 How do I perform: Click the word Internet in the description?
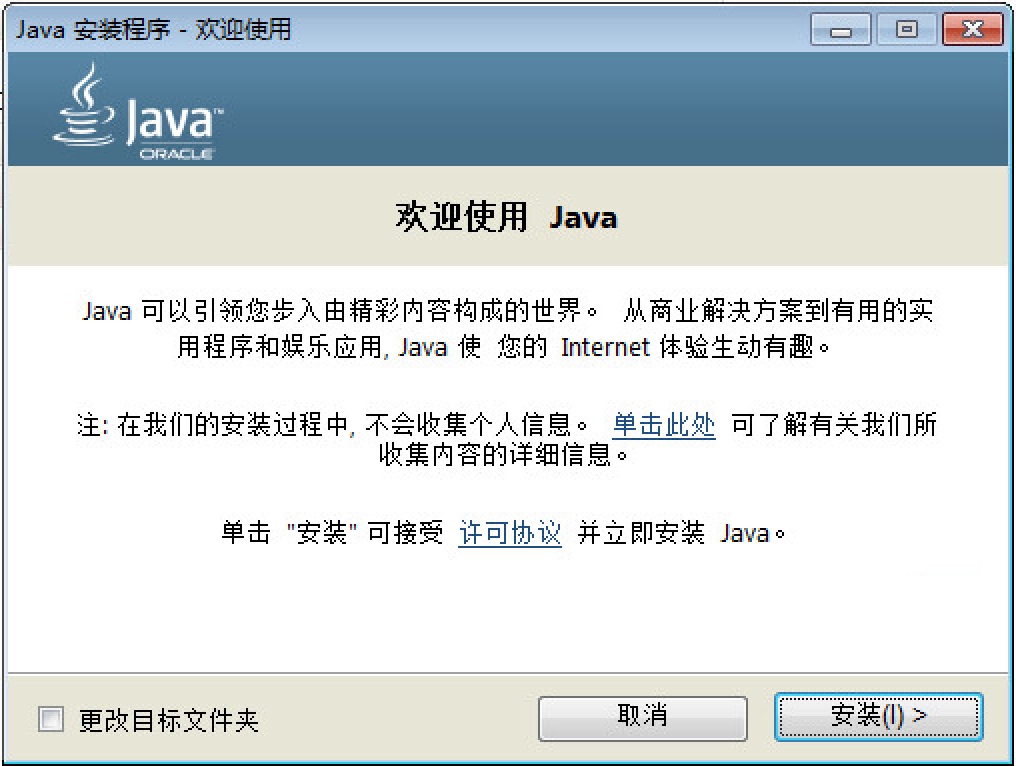tap(605, 347)
